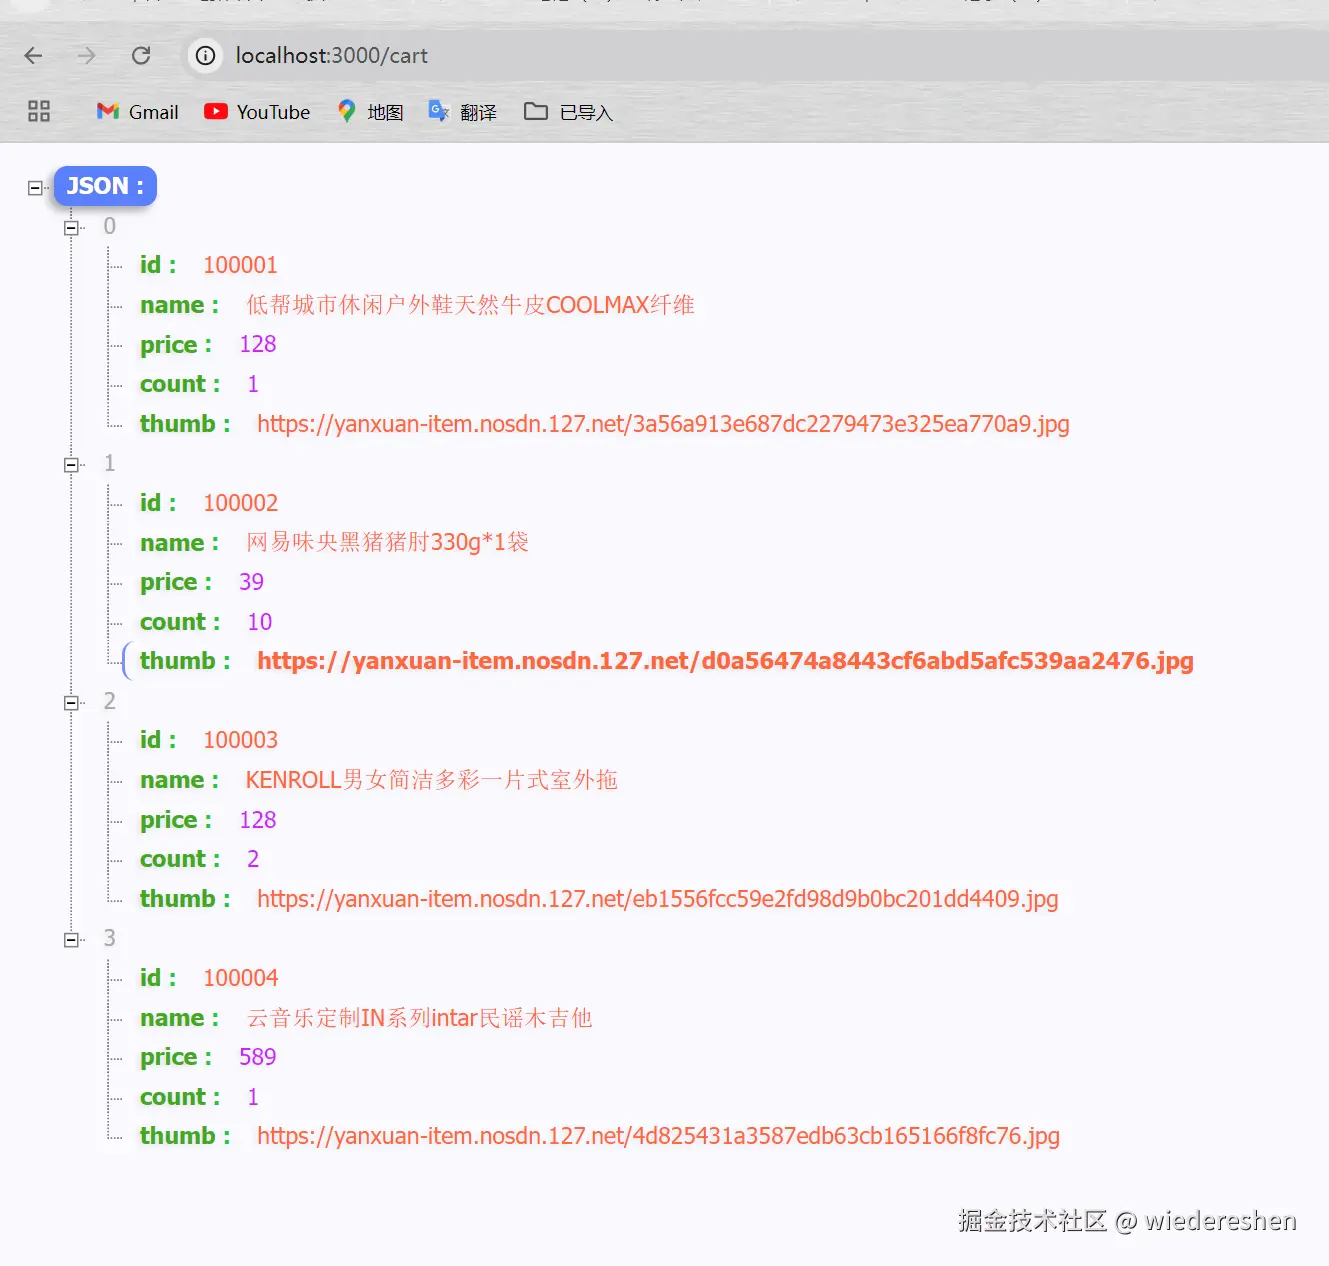Open the thumb URL ending 9aa2476.jpg

click(x=725, y=661)
